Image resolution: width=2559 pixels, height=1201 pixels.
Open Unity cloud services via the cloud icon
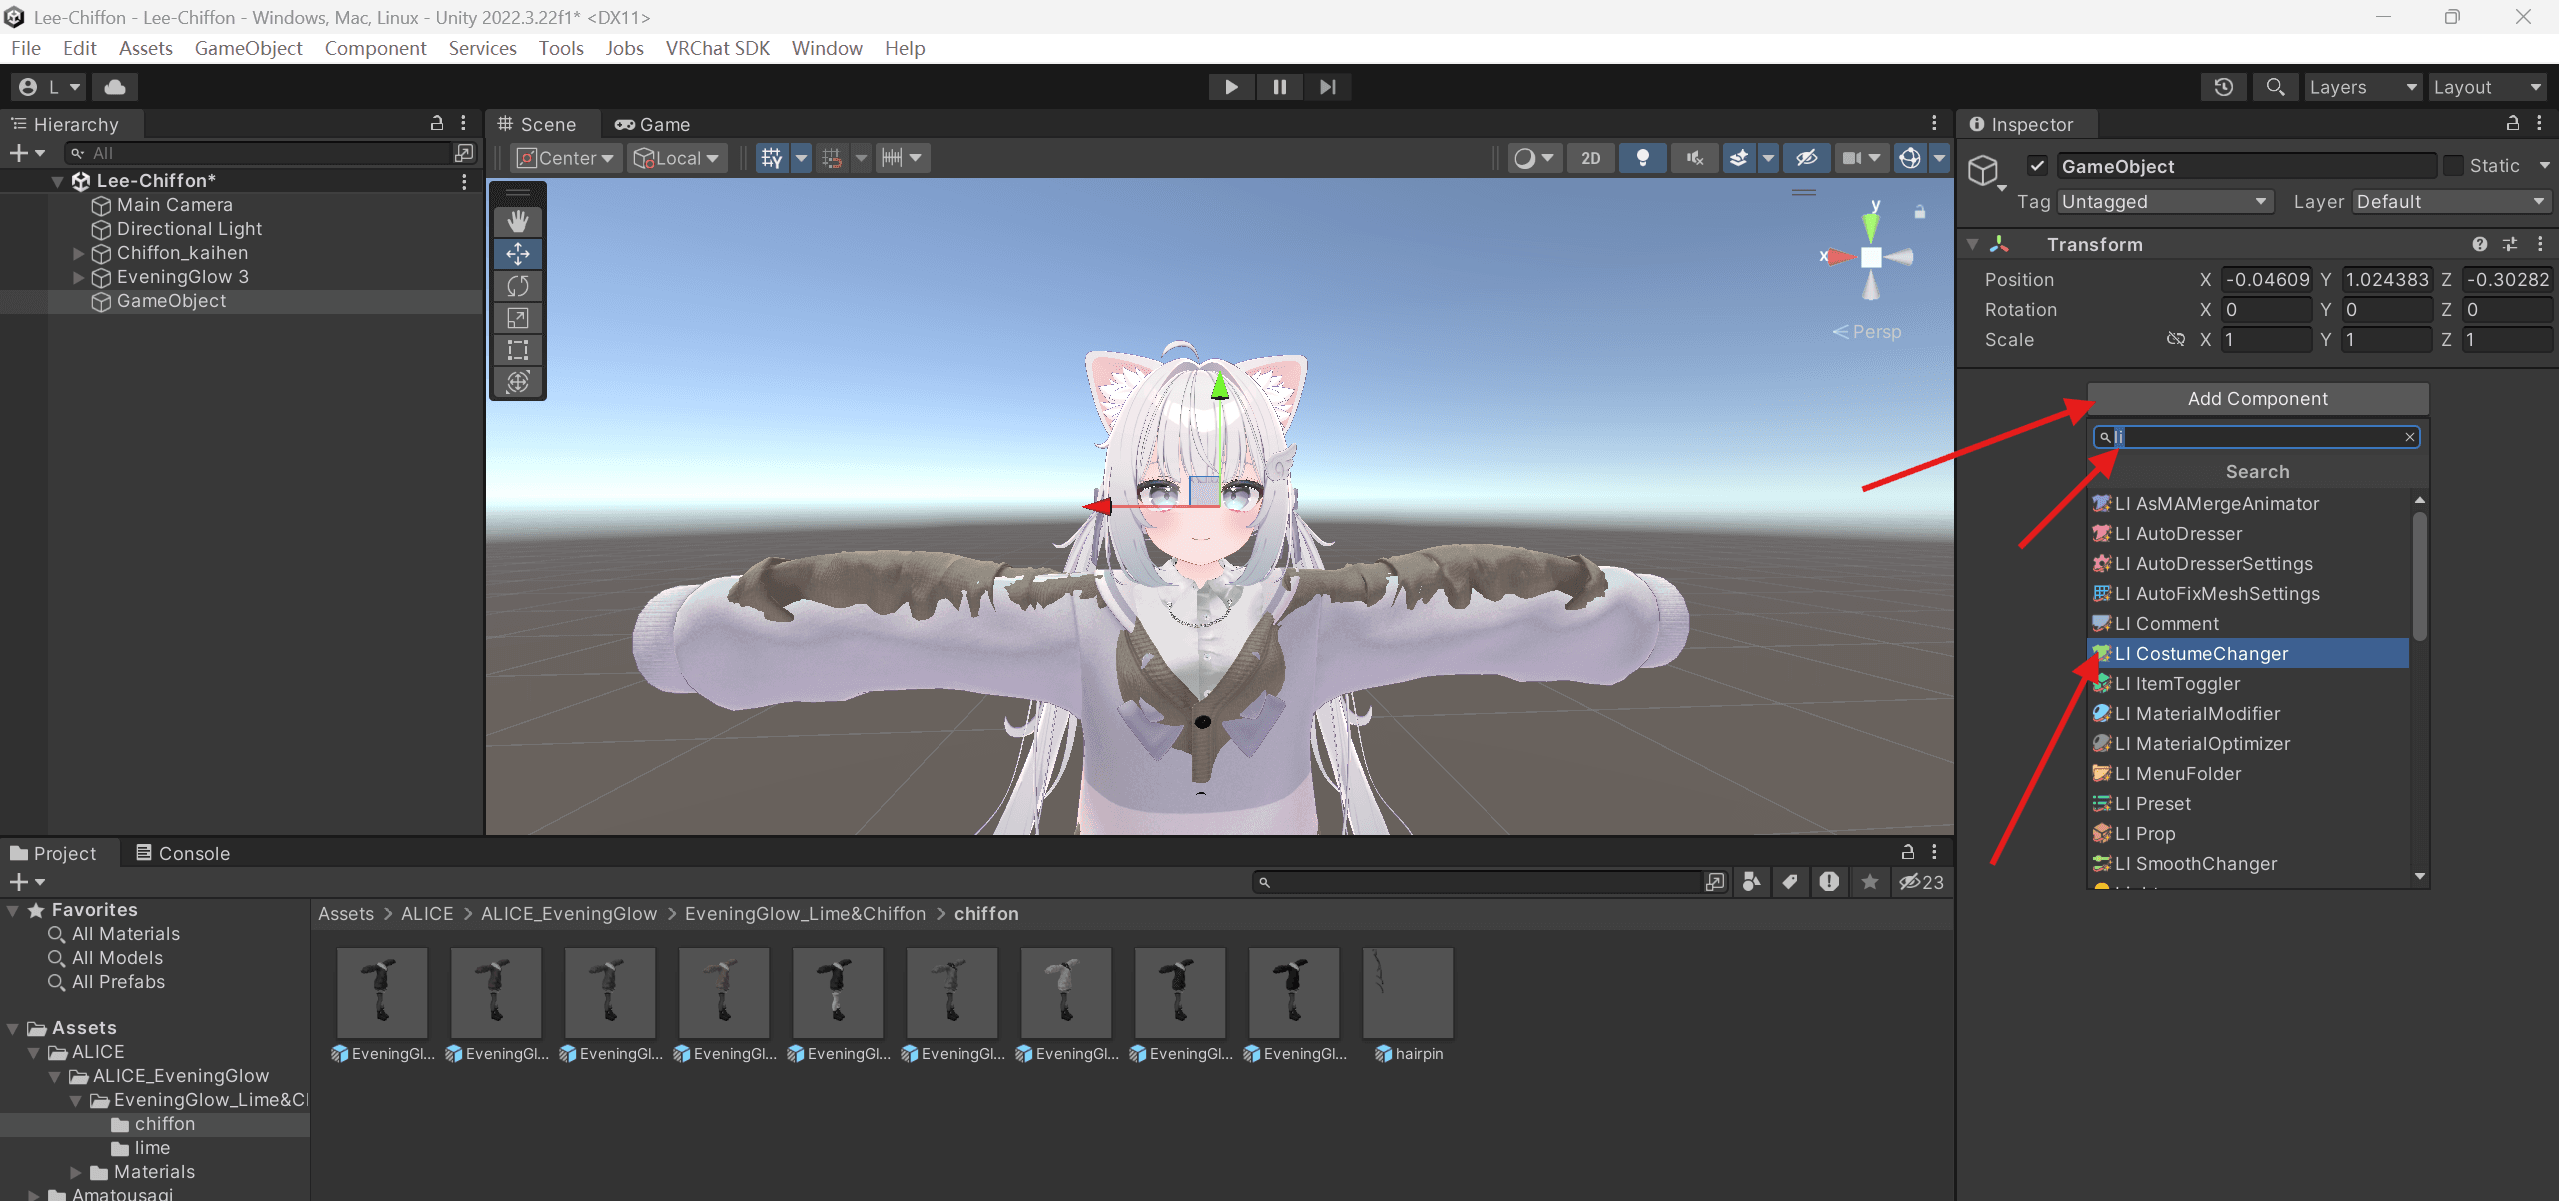114,87
